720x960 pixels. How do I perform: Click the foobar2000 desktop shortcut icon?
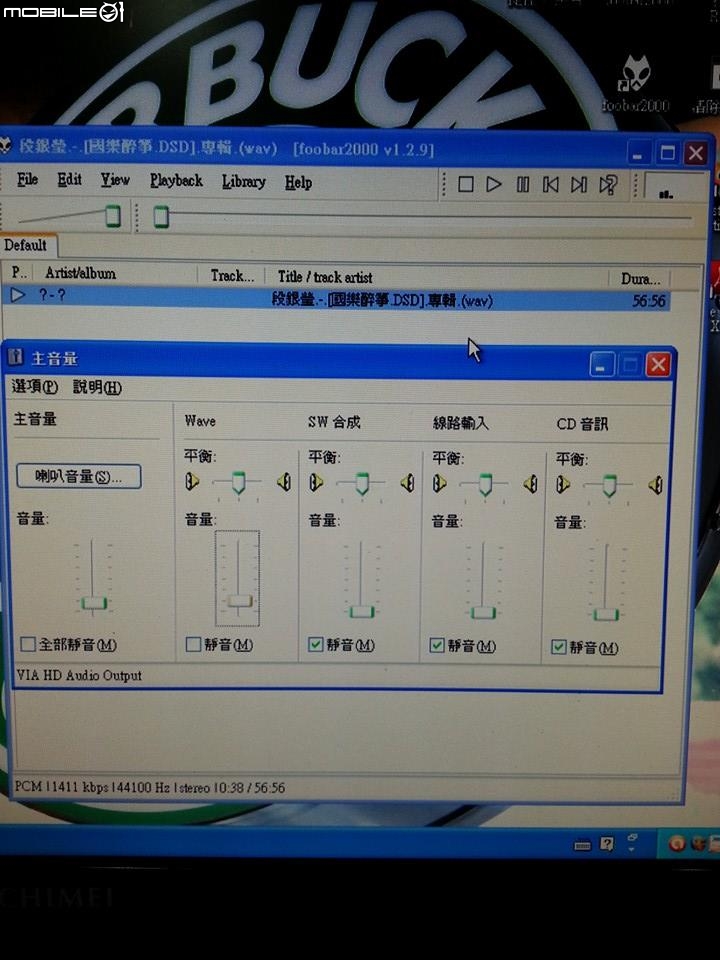tap(636, 83)
